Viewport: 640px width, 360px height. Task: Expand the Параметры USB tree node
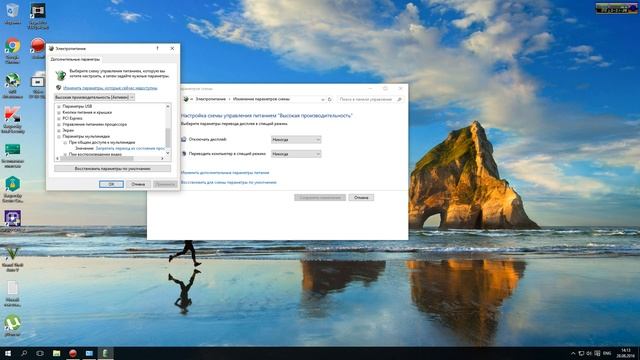59,107
